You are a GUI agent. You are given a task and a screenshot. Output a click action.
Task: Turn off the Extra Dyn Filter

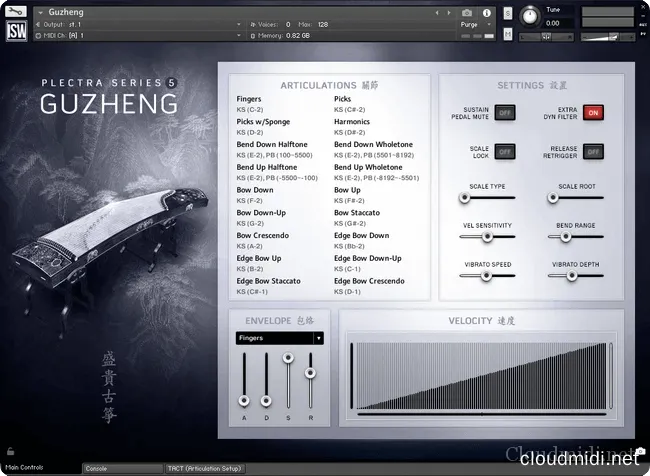point(593,113)
